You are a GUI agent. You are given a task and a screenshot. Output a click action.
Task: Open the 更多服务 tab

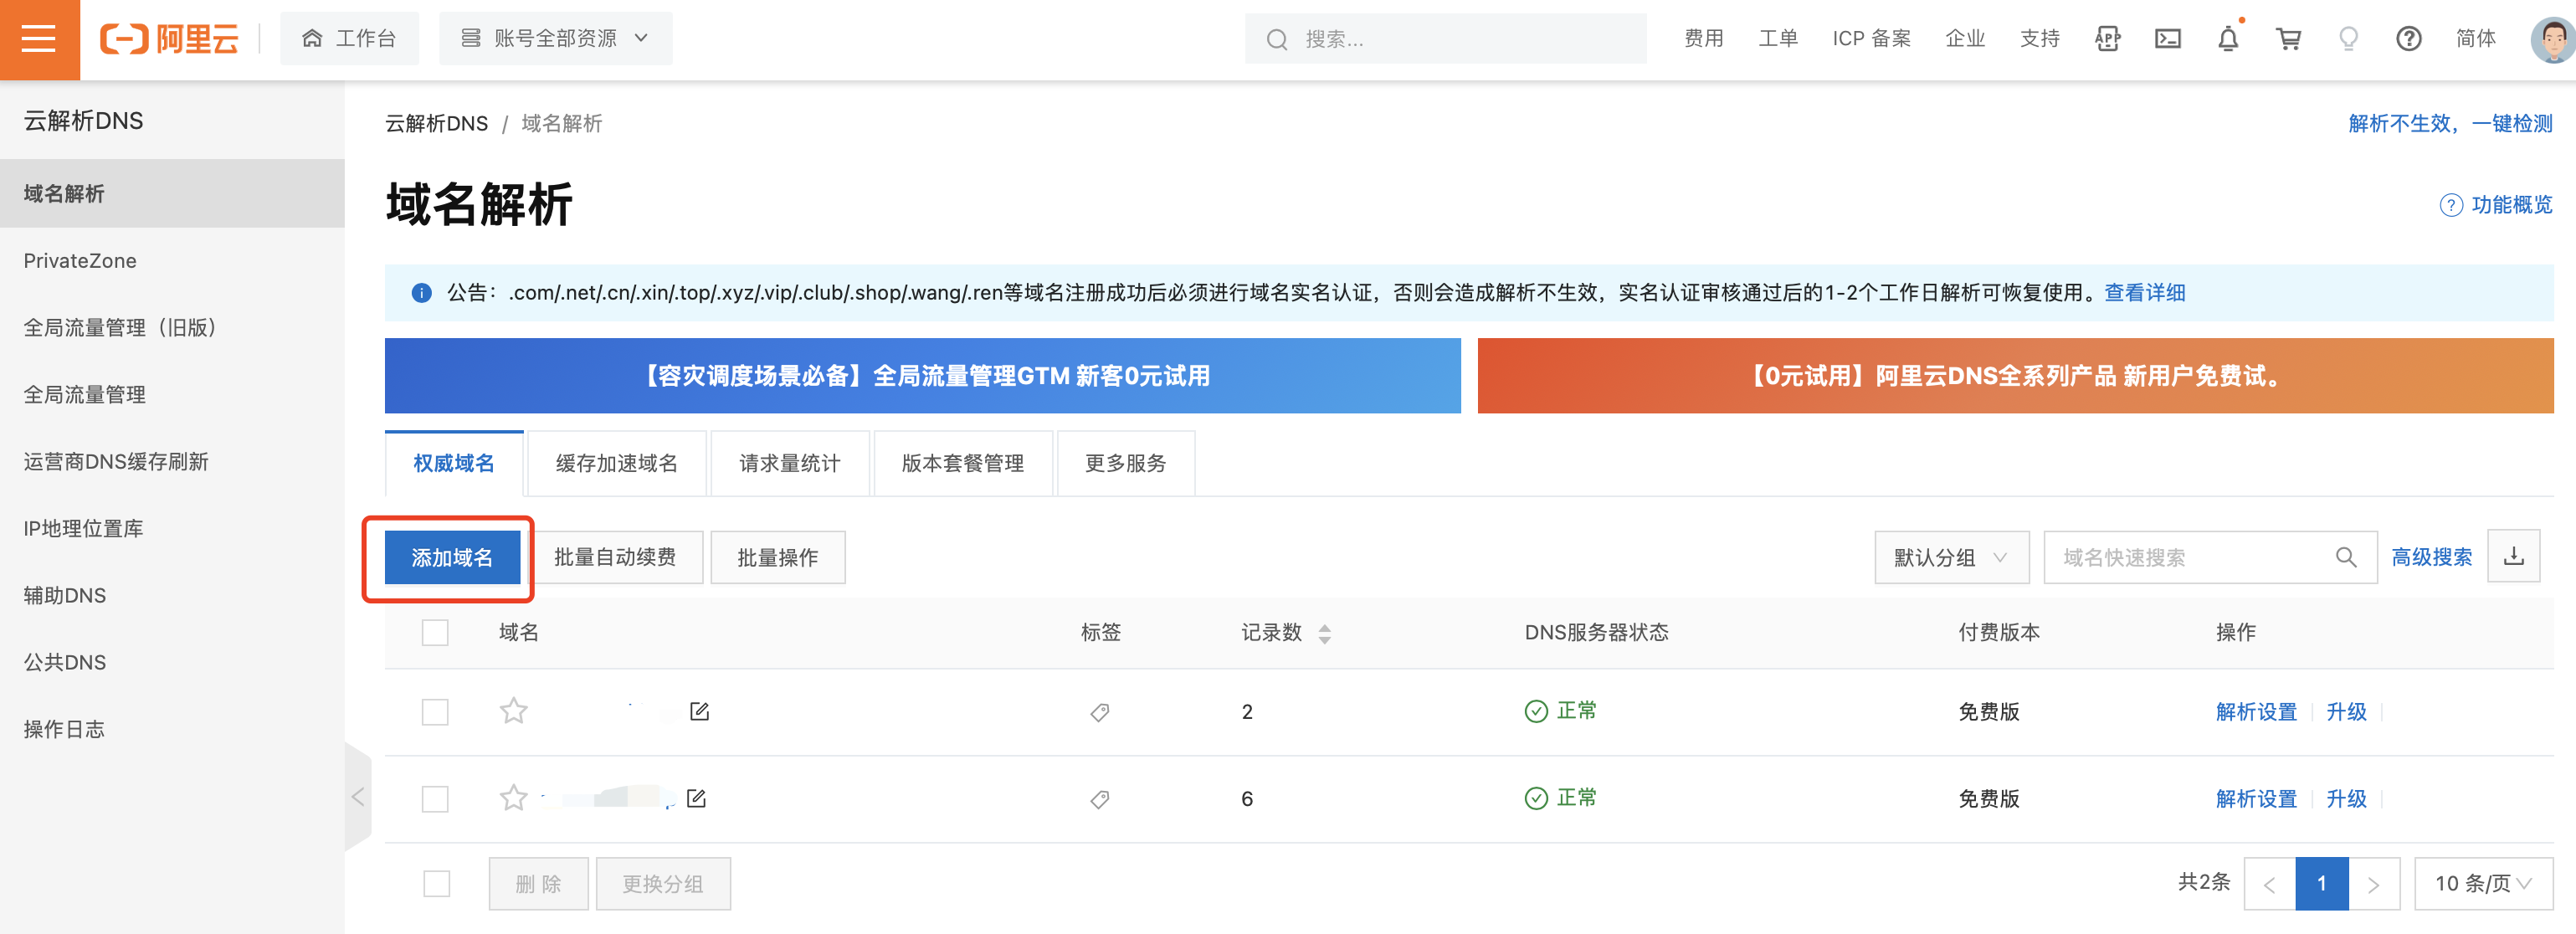pos(1125,463)
